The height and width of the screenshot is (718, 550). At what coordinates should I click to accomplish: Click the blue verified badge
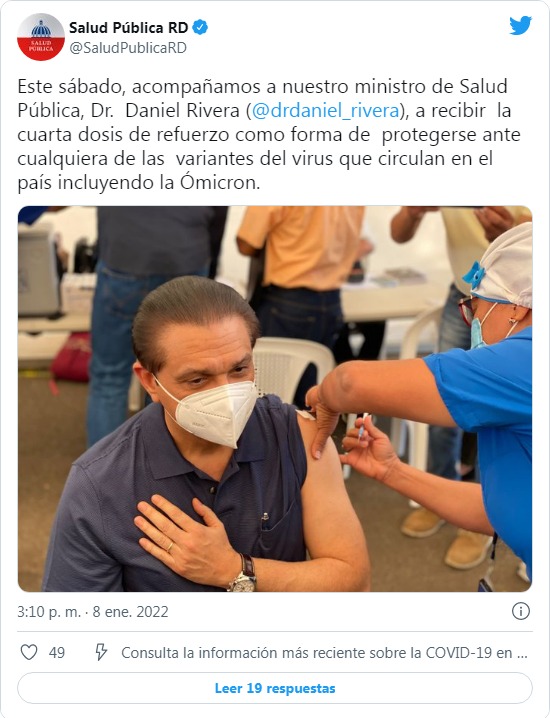tap(200, 27)
